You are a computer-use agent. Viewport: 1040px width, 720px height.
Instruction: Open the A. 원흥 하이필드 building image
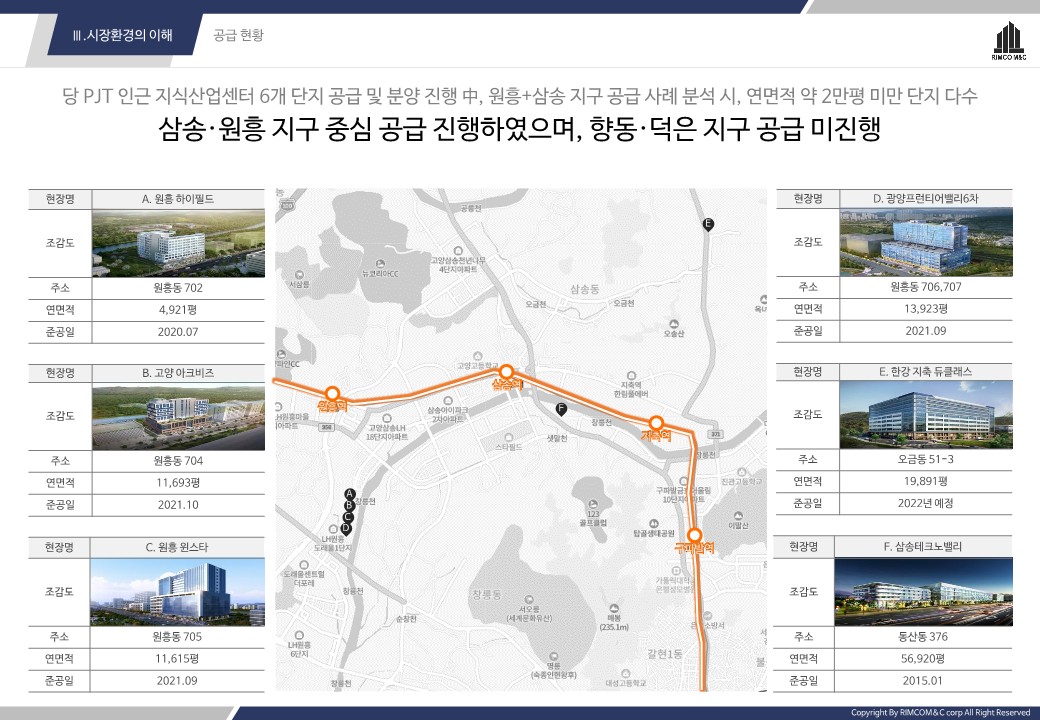179,243
